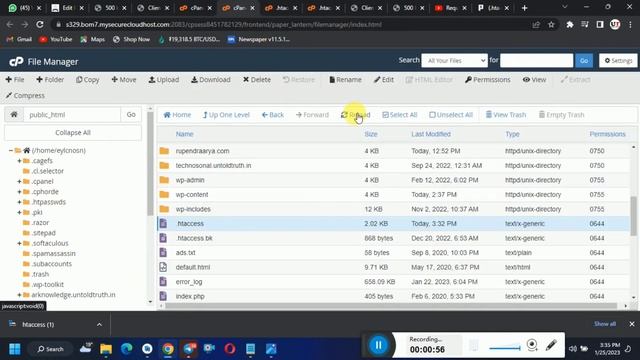Open File Manager Settings
Screen dimensions: 640x360
pyautogui.click(x=618, y=61)
